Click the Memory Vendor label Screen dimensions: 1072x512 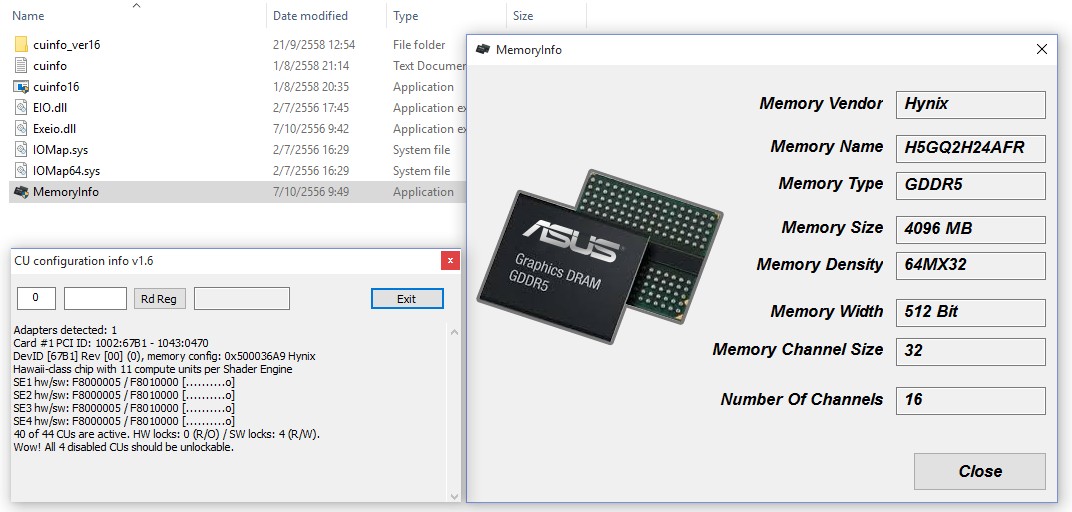pyautogui.click(x=821, y=104)
